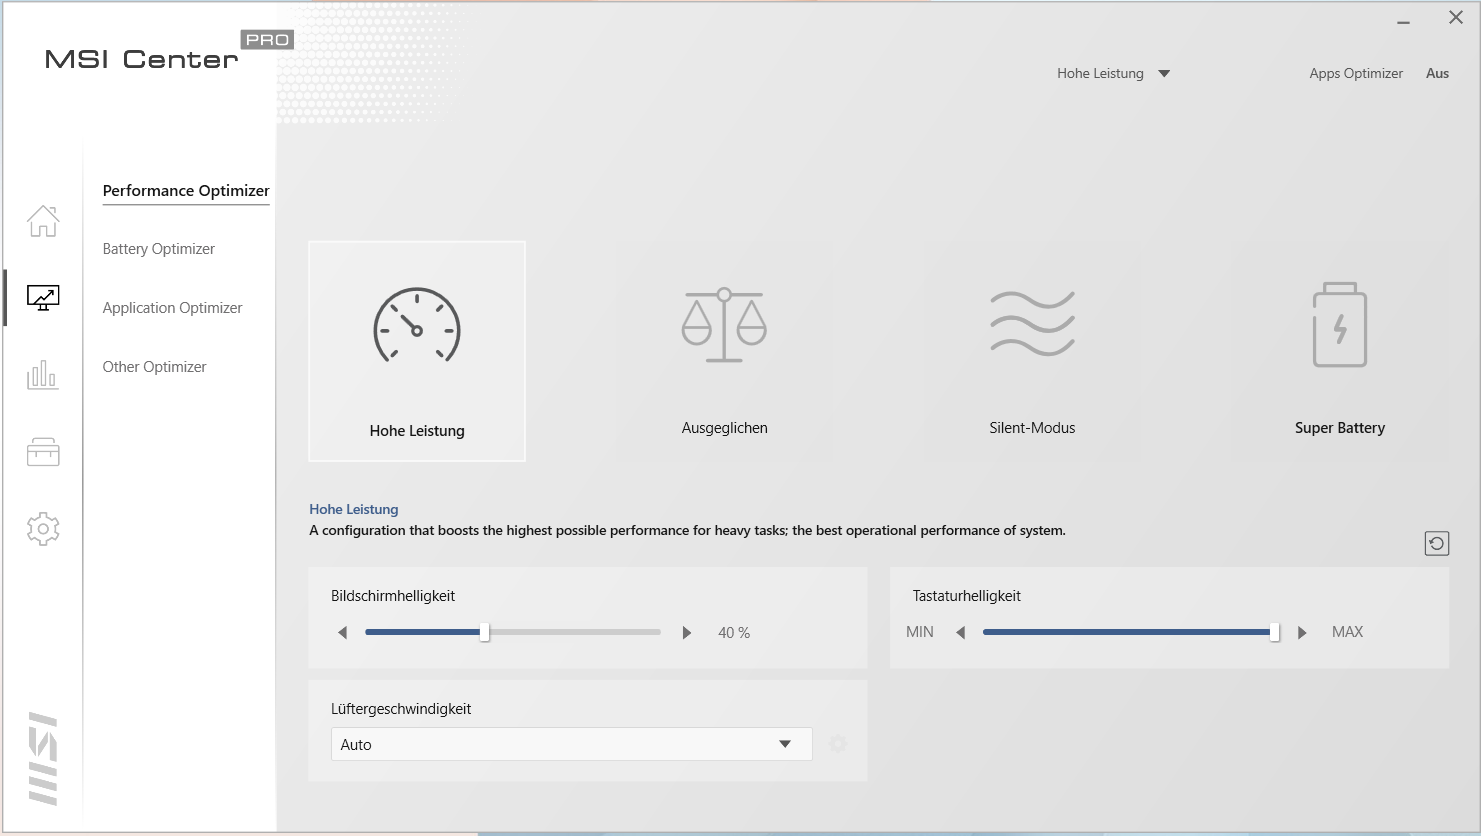Toggle Apps Optimizer Aus switch
This screenshot has height=836, width=1481.
pos(1437,73)
